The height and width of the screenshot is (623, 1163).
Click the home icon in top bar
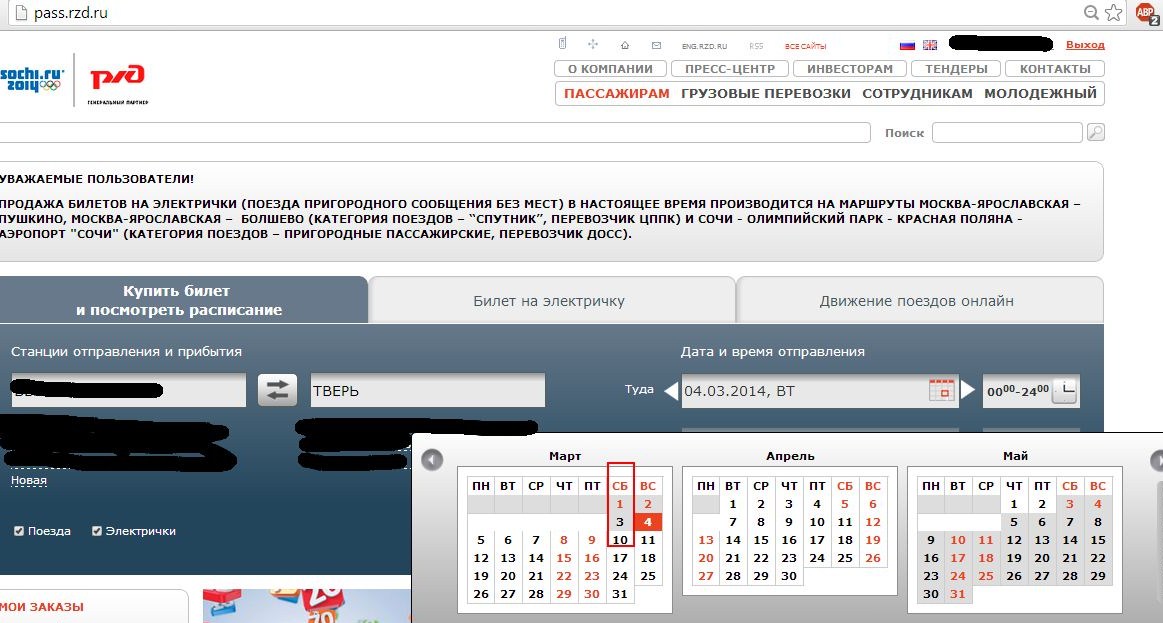point(625,45)
